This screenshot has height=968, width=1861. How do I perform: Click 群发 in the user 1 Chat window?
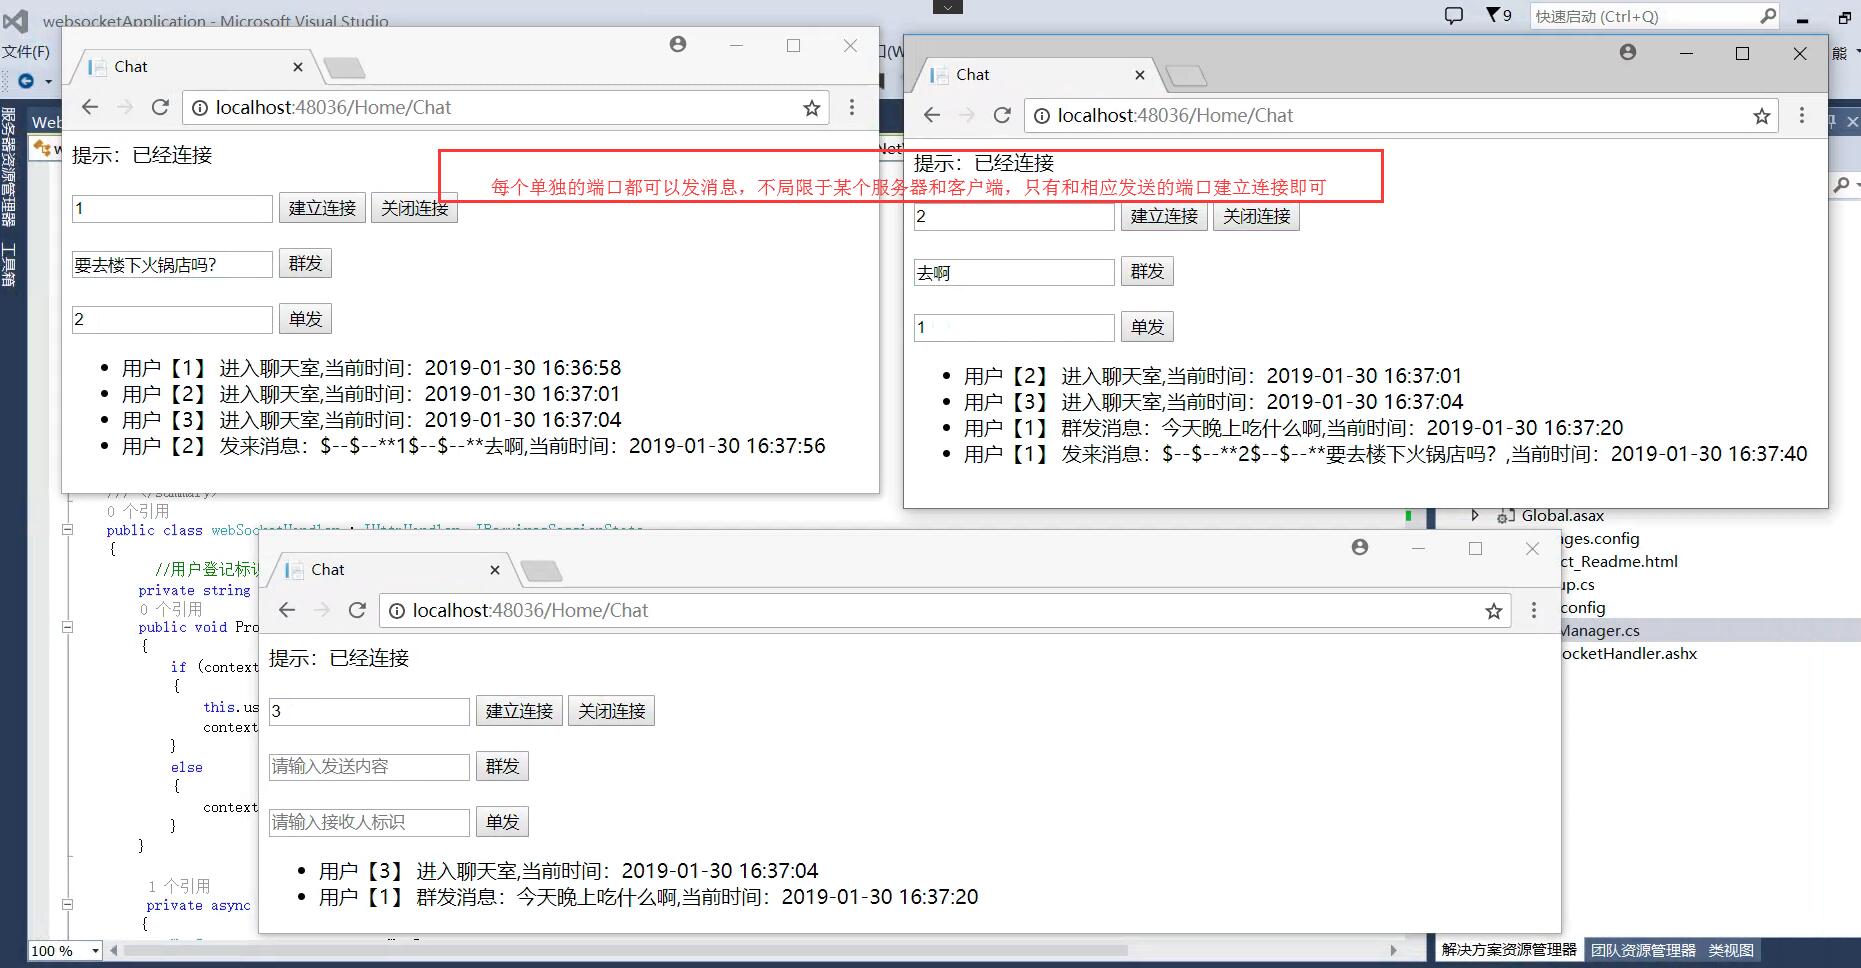(x=305, y=263)
